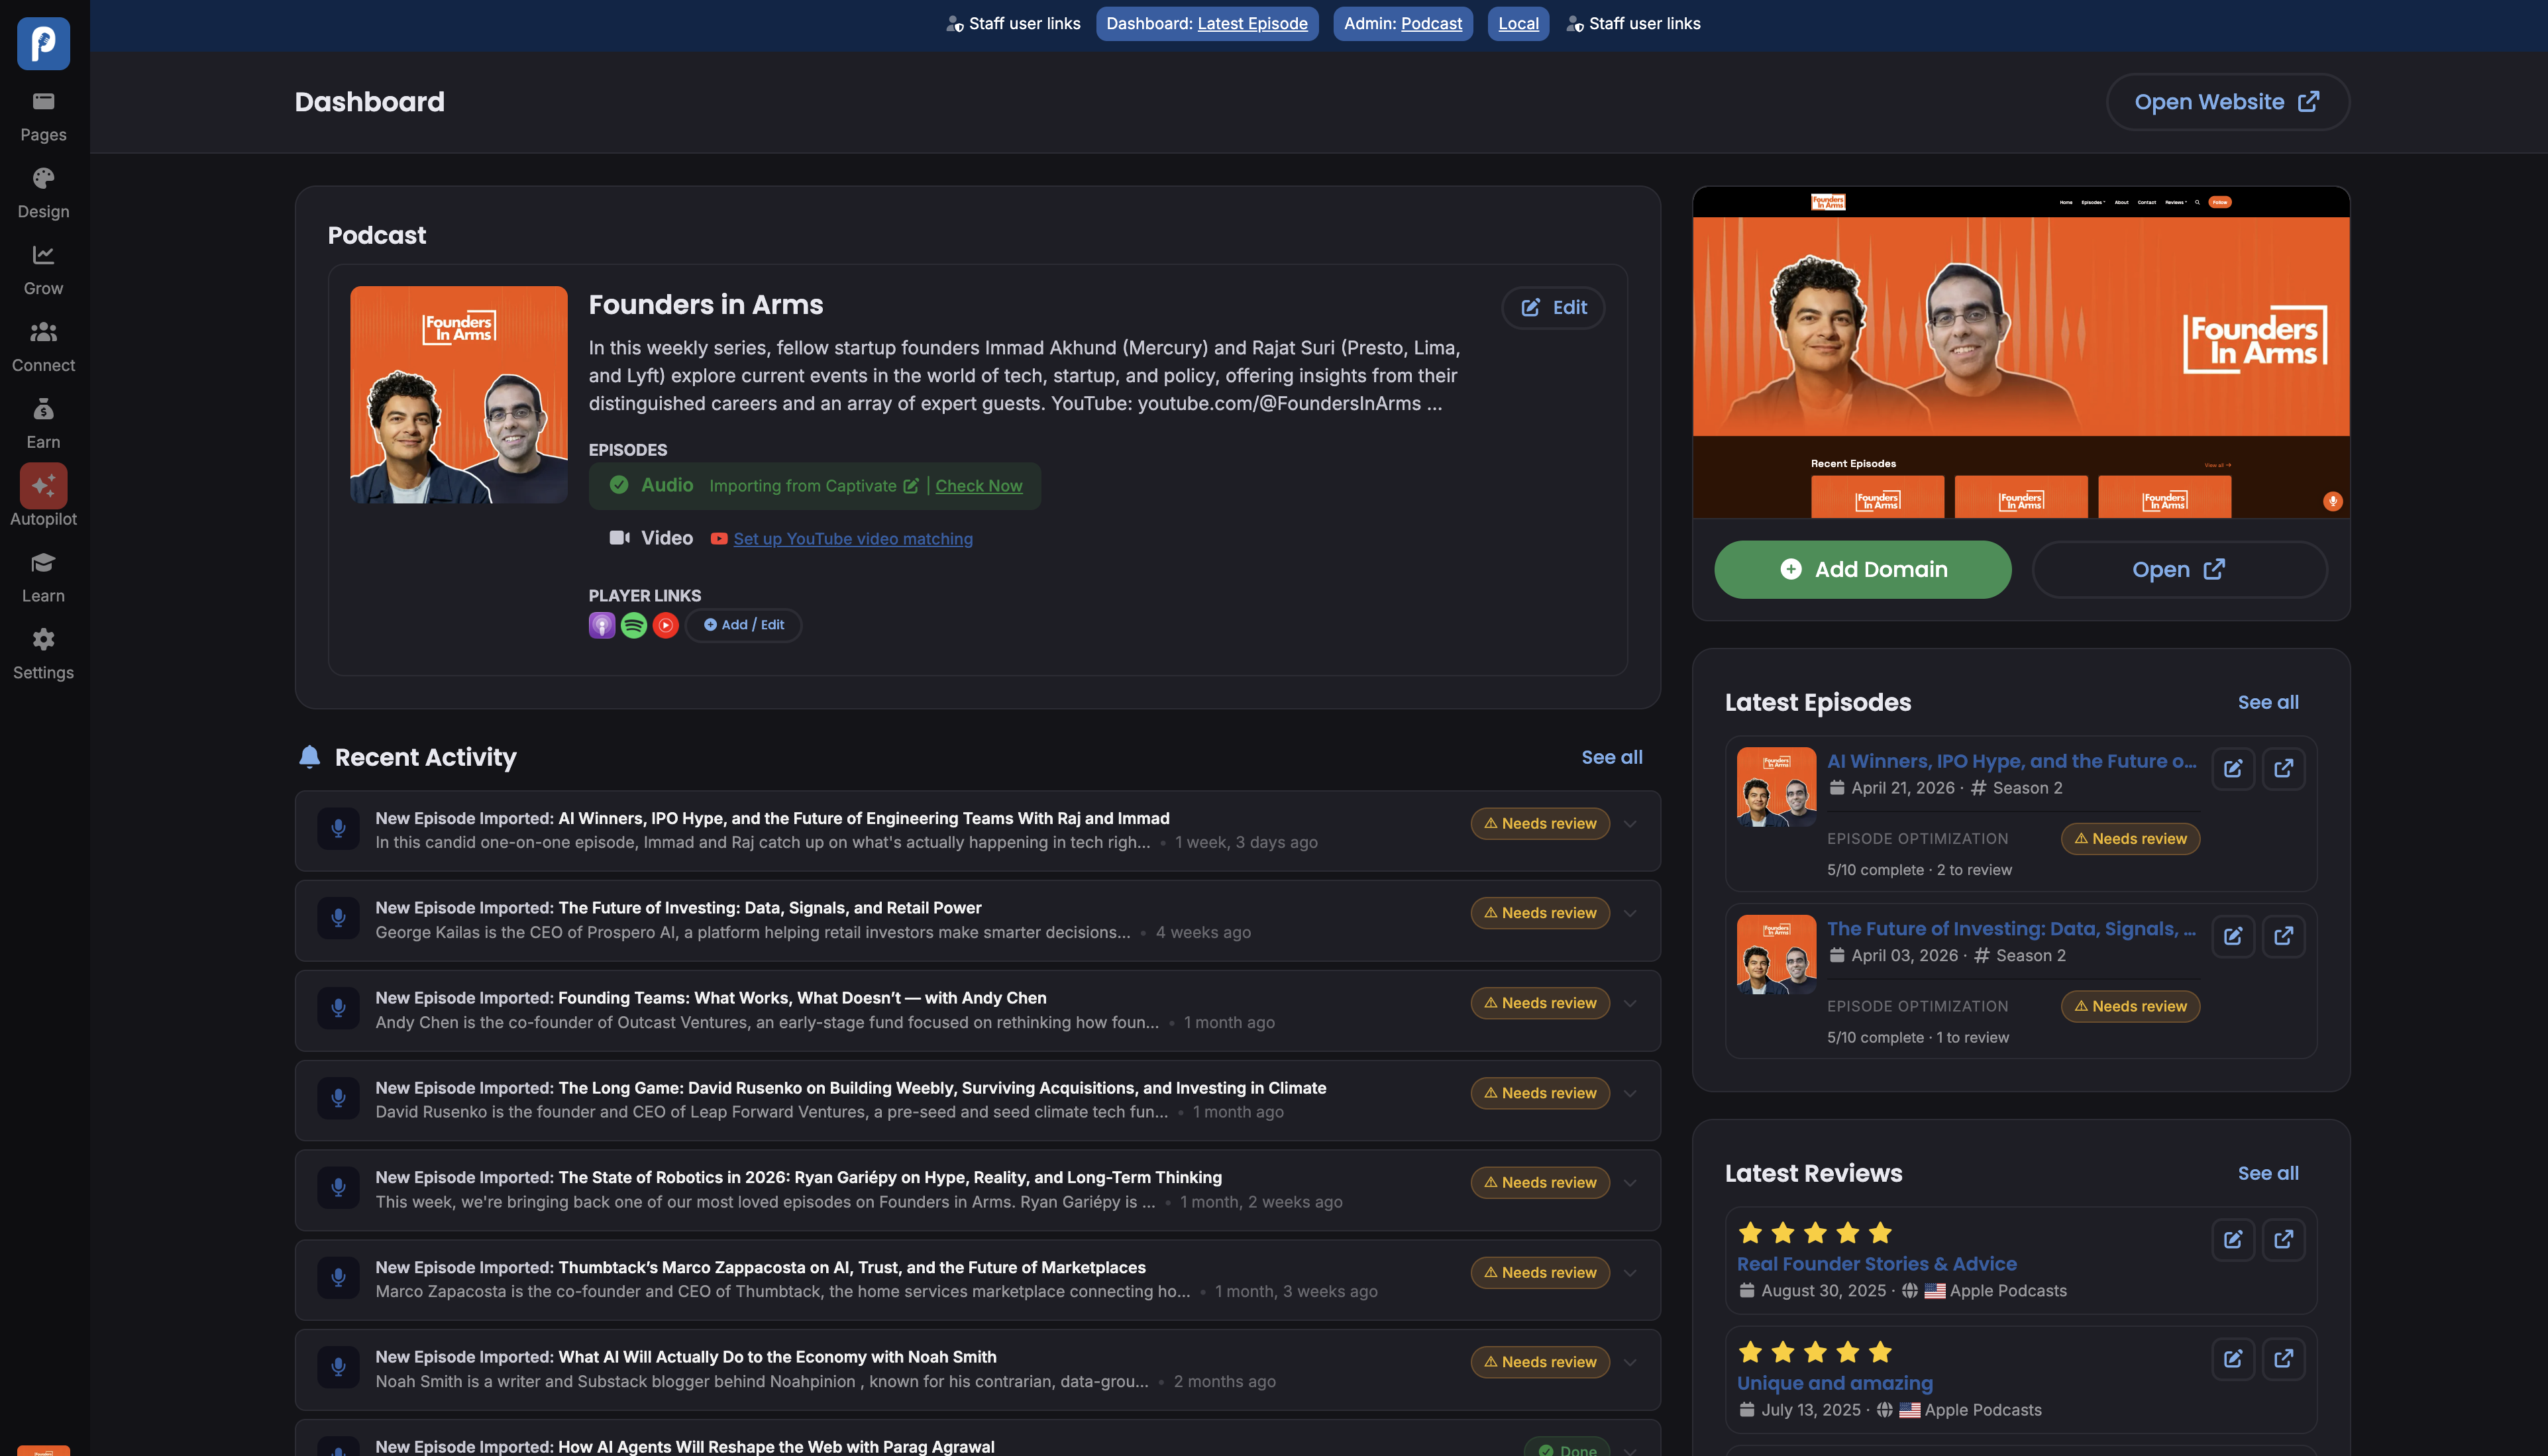The image size is (2548, 1456).
Task: Expand the Thumbtack Marco Zappacosta row chevron
Action: [x=1630, y=1273]
